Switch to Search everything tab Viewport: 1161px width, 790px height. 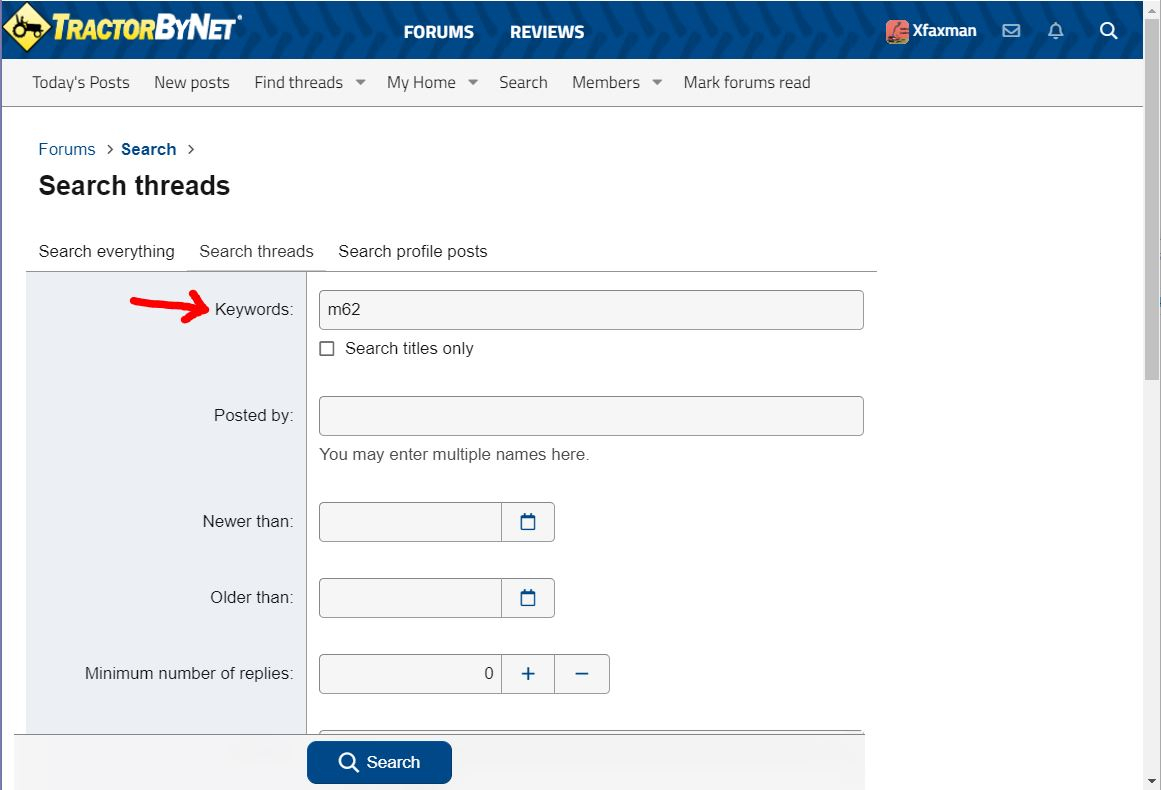106,252
